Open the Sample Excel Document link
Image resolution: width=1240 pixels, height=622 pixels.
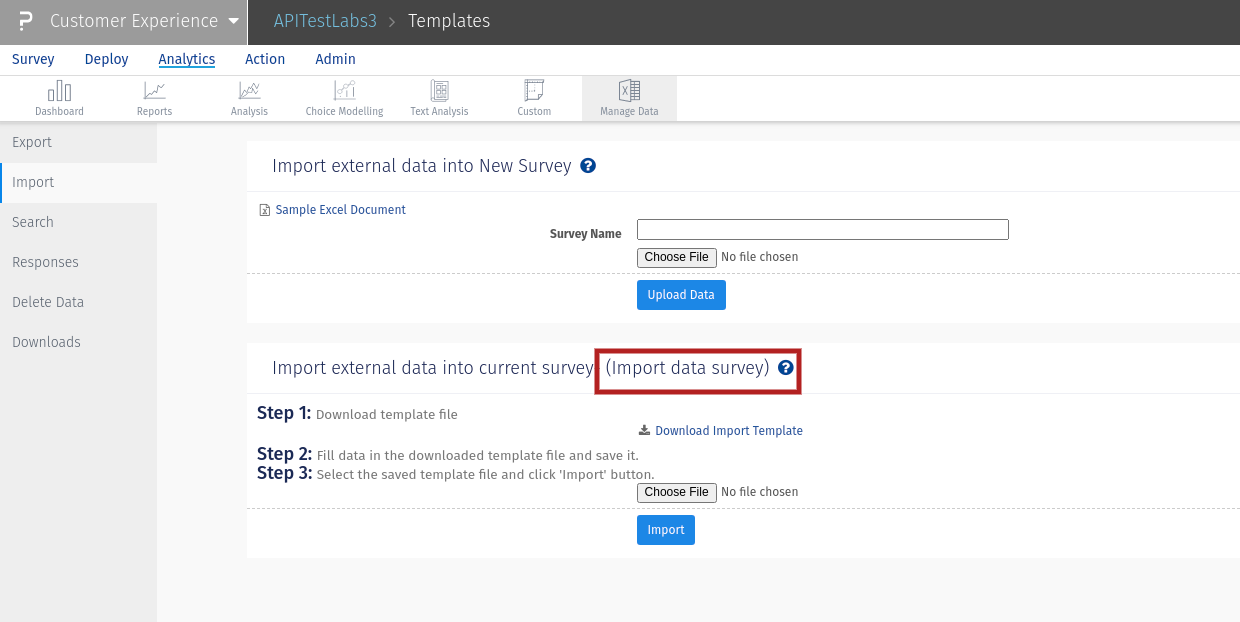[340, 210]
